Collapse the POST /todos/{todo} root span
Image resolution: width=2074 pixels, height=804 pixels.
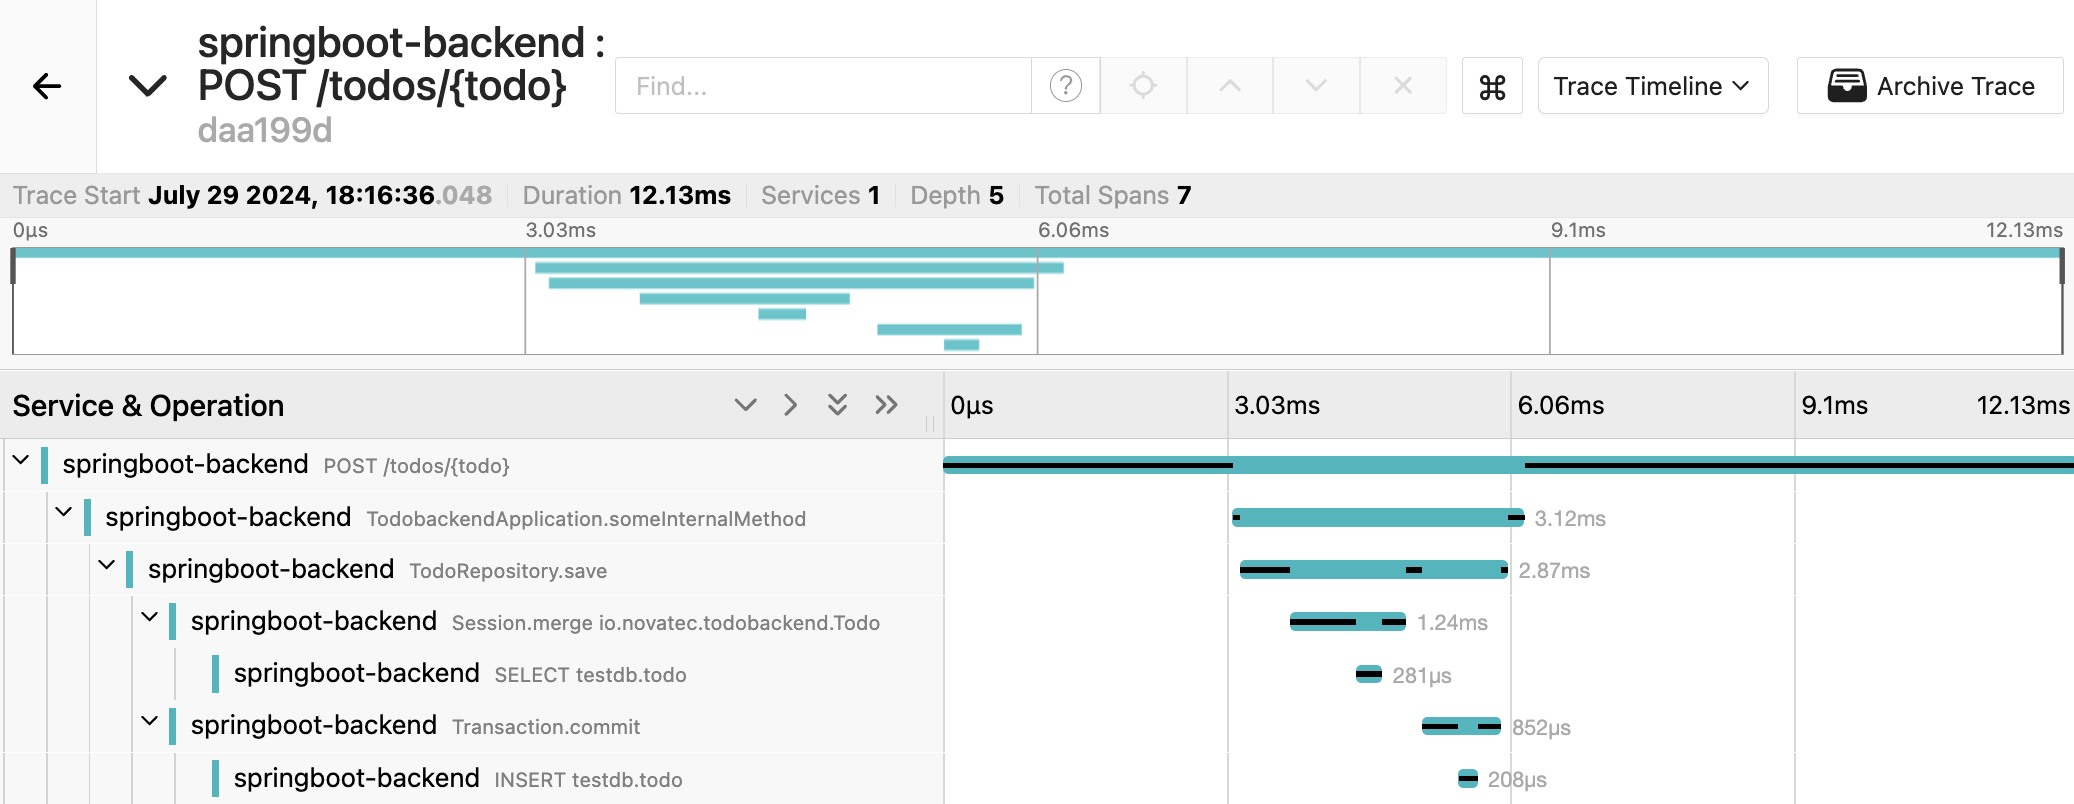pyautogui.click(x=21, y=461)
